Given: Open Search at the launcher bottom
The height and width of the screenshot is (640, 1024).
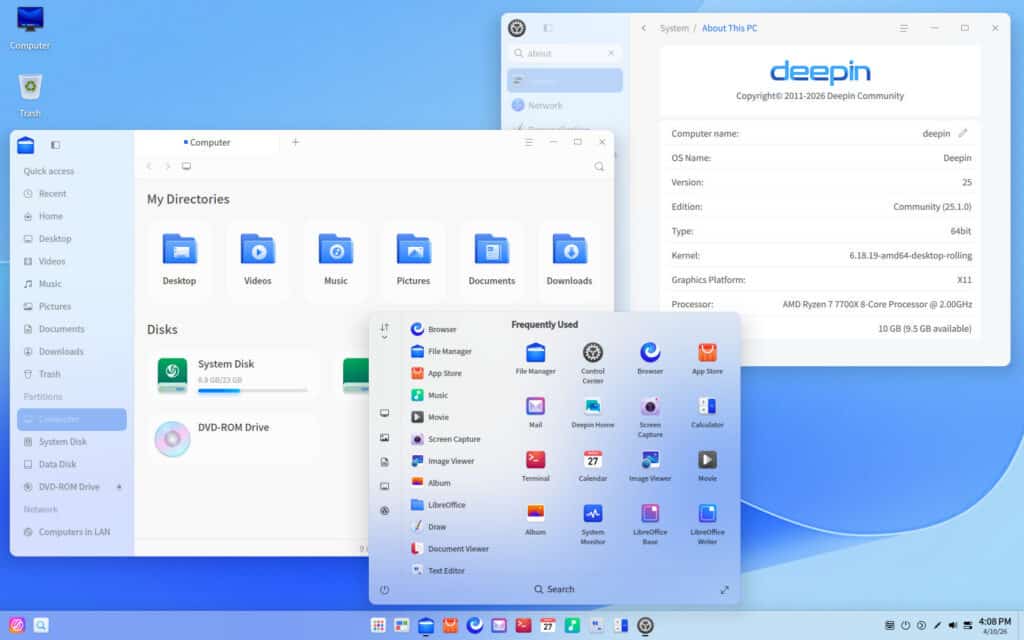Looking at the screenshot, I should click(x=554, y=589).
